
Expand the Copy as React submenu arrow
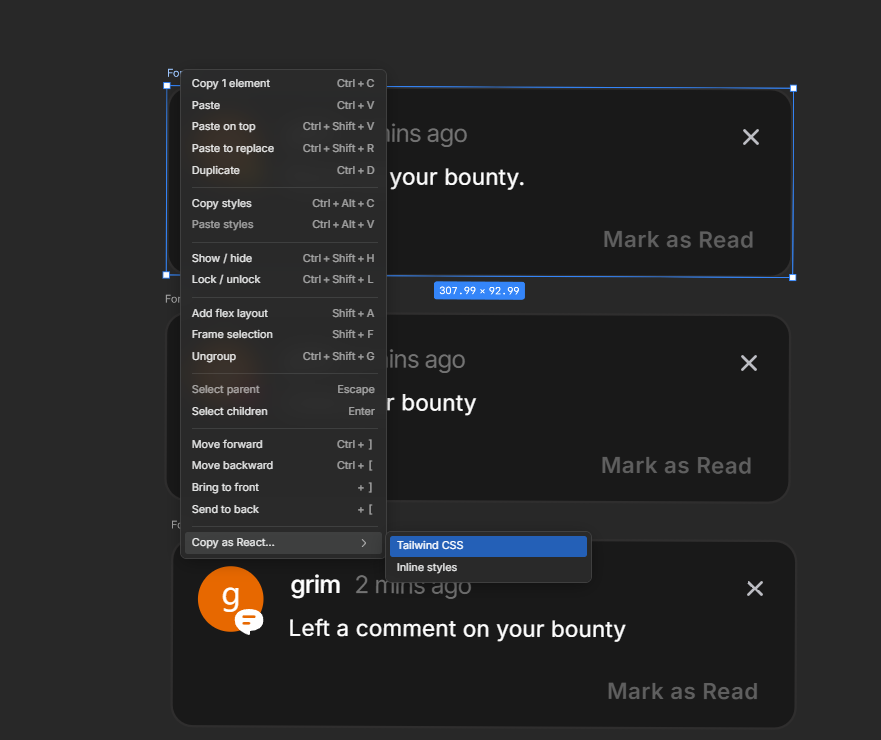coord(364,543)
